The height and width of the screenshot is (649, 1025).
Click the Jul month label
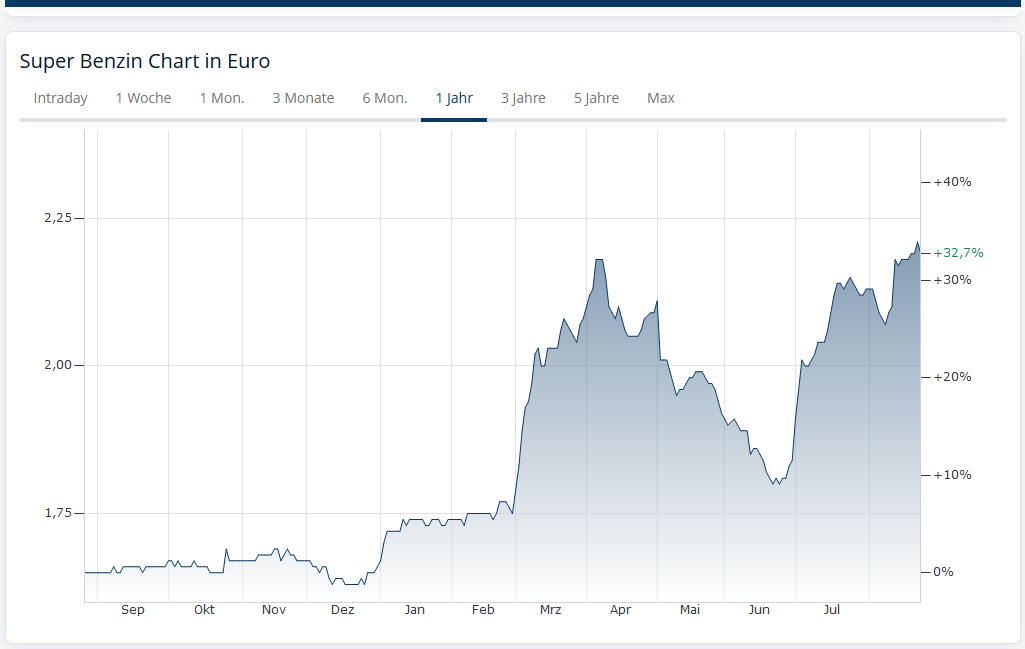point(832,610)
